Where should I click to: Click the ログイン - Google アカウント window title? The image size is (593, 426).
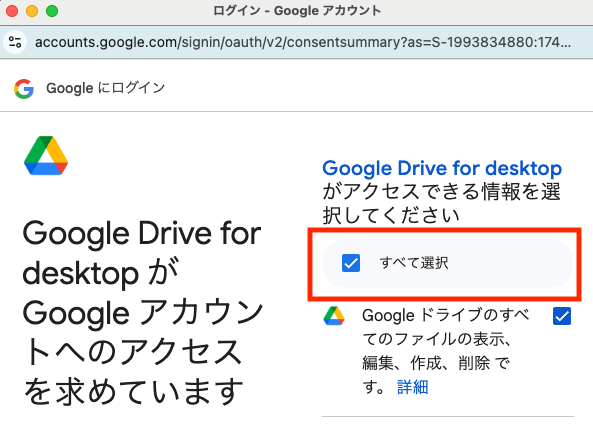[x=296, y=11]
